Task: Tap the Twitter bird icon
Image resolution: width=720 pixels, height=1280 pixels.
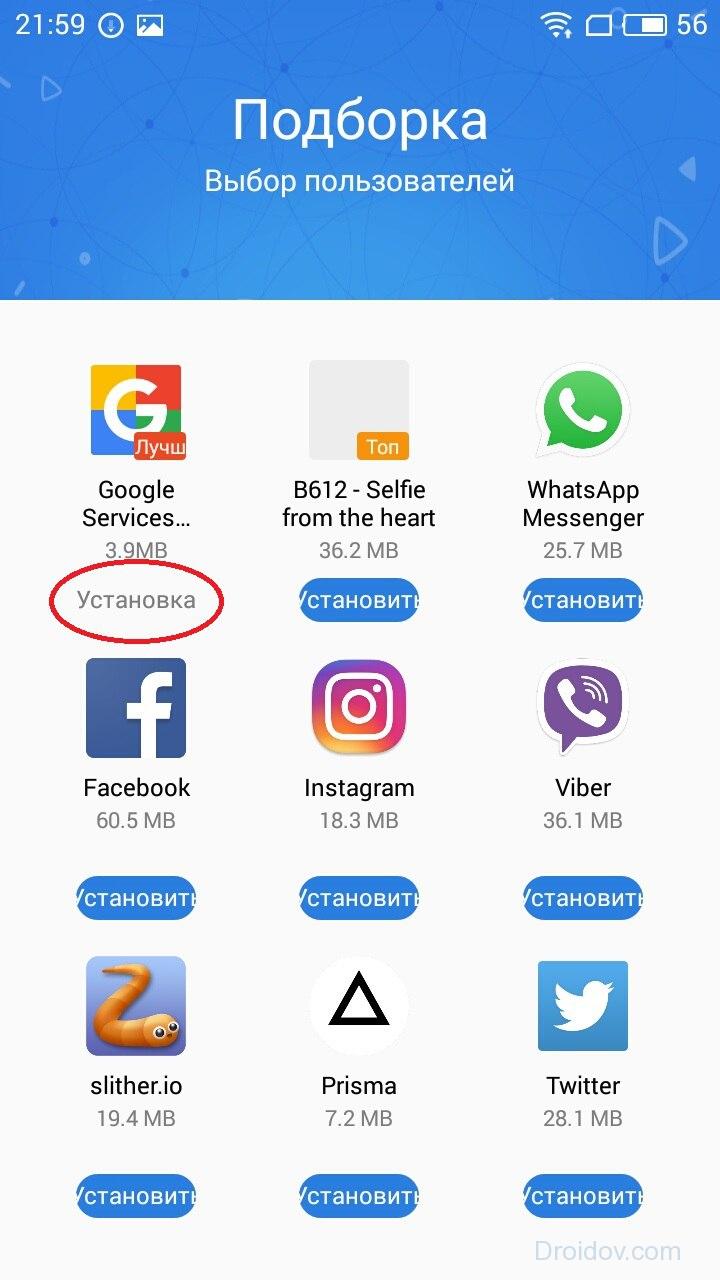Action: [583, 1006]
